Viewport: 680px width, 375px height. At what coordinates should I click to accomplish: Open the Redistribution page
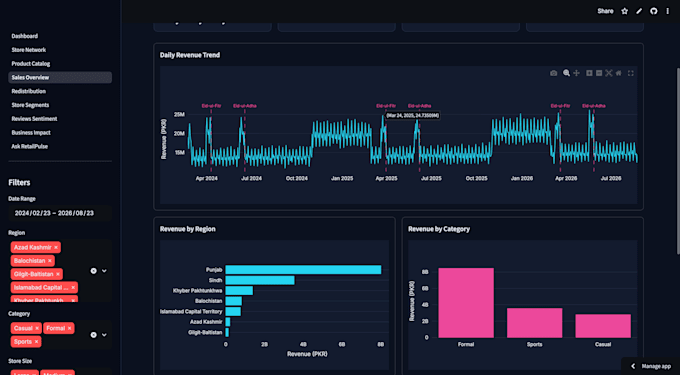tap(60, 91)
